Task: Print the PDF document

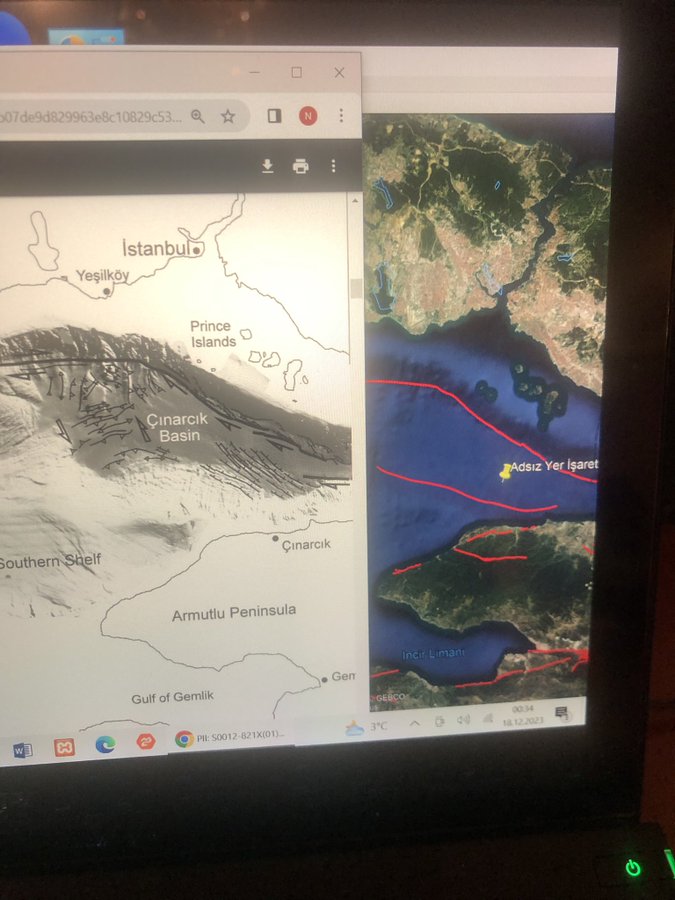Action: point(300,166)
